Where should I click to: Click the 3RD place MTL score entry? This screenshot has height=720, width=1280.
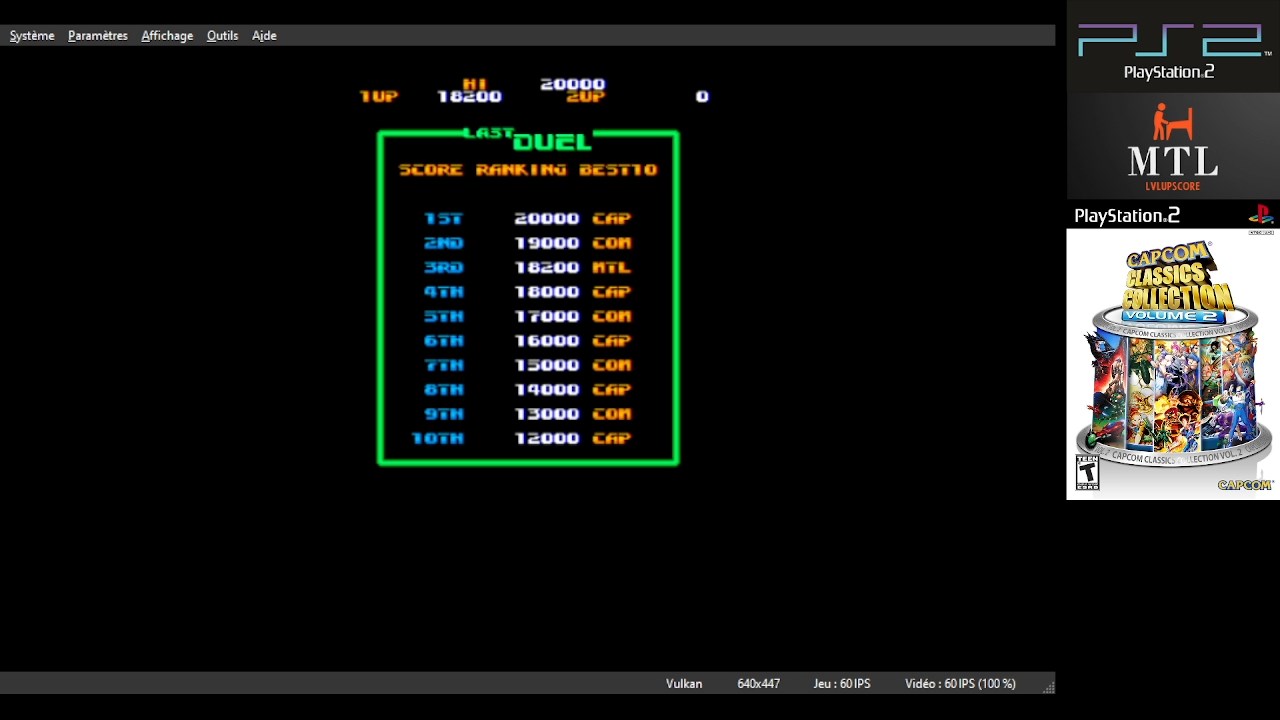tap(527, 268)
